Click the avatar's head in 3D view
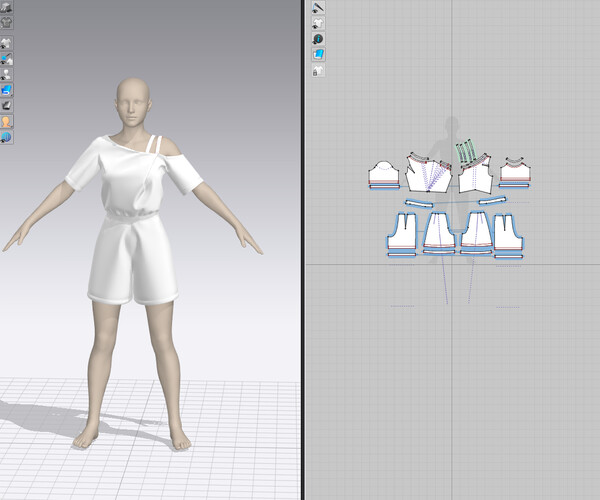The height and width of the screenshot is (500, 600). tap(133, 101)
